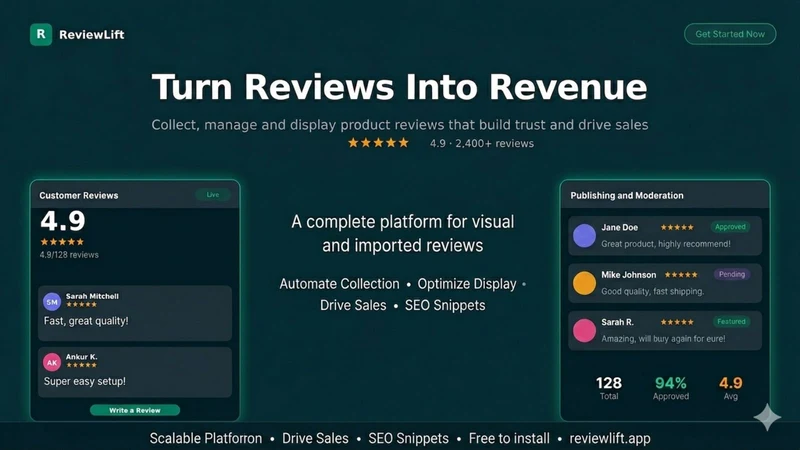This screenshot has width=800, height=450.
Task: Click Mike Johnson's orange avatar
Action: pyautogui.click(x=584, y=283)
